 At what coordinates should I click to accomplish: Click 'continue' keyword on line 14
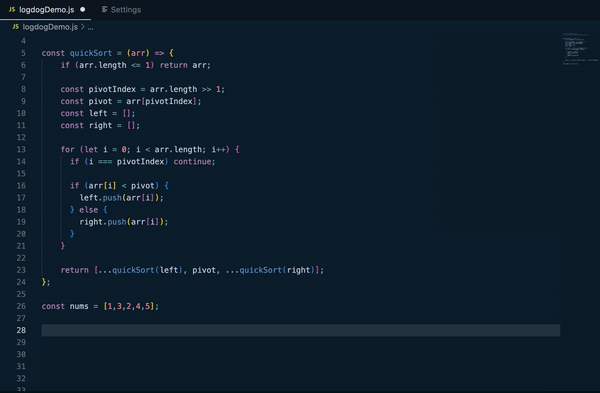click(192, 162)
